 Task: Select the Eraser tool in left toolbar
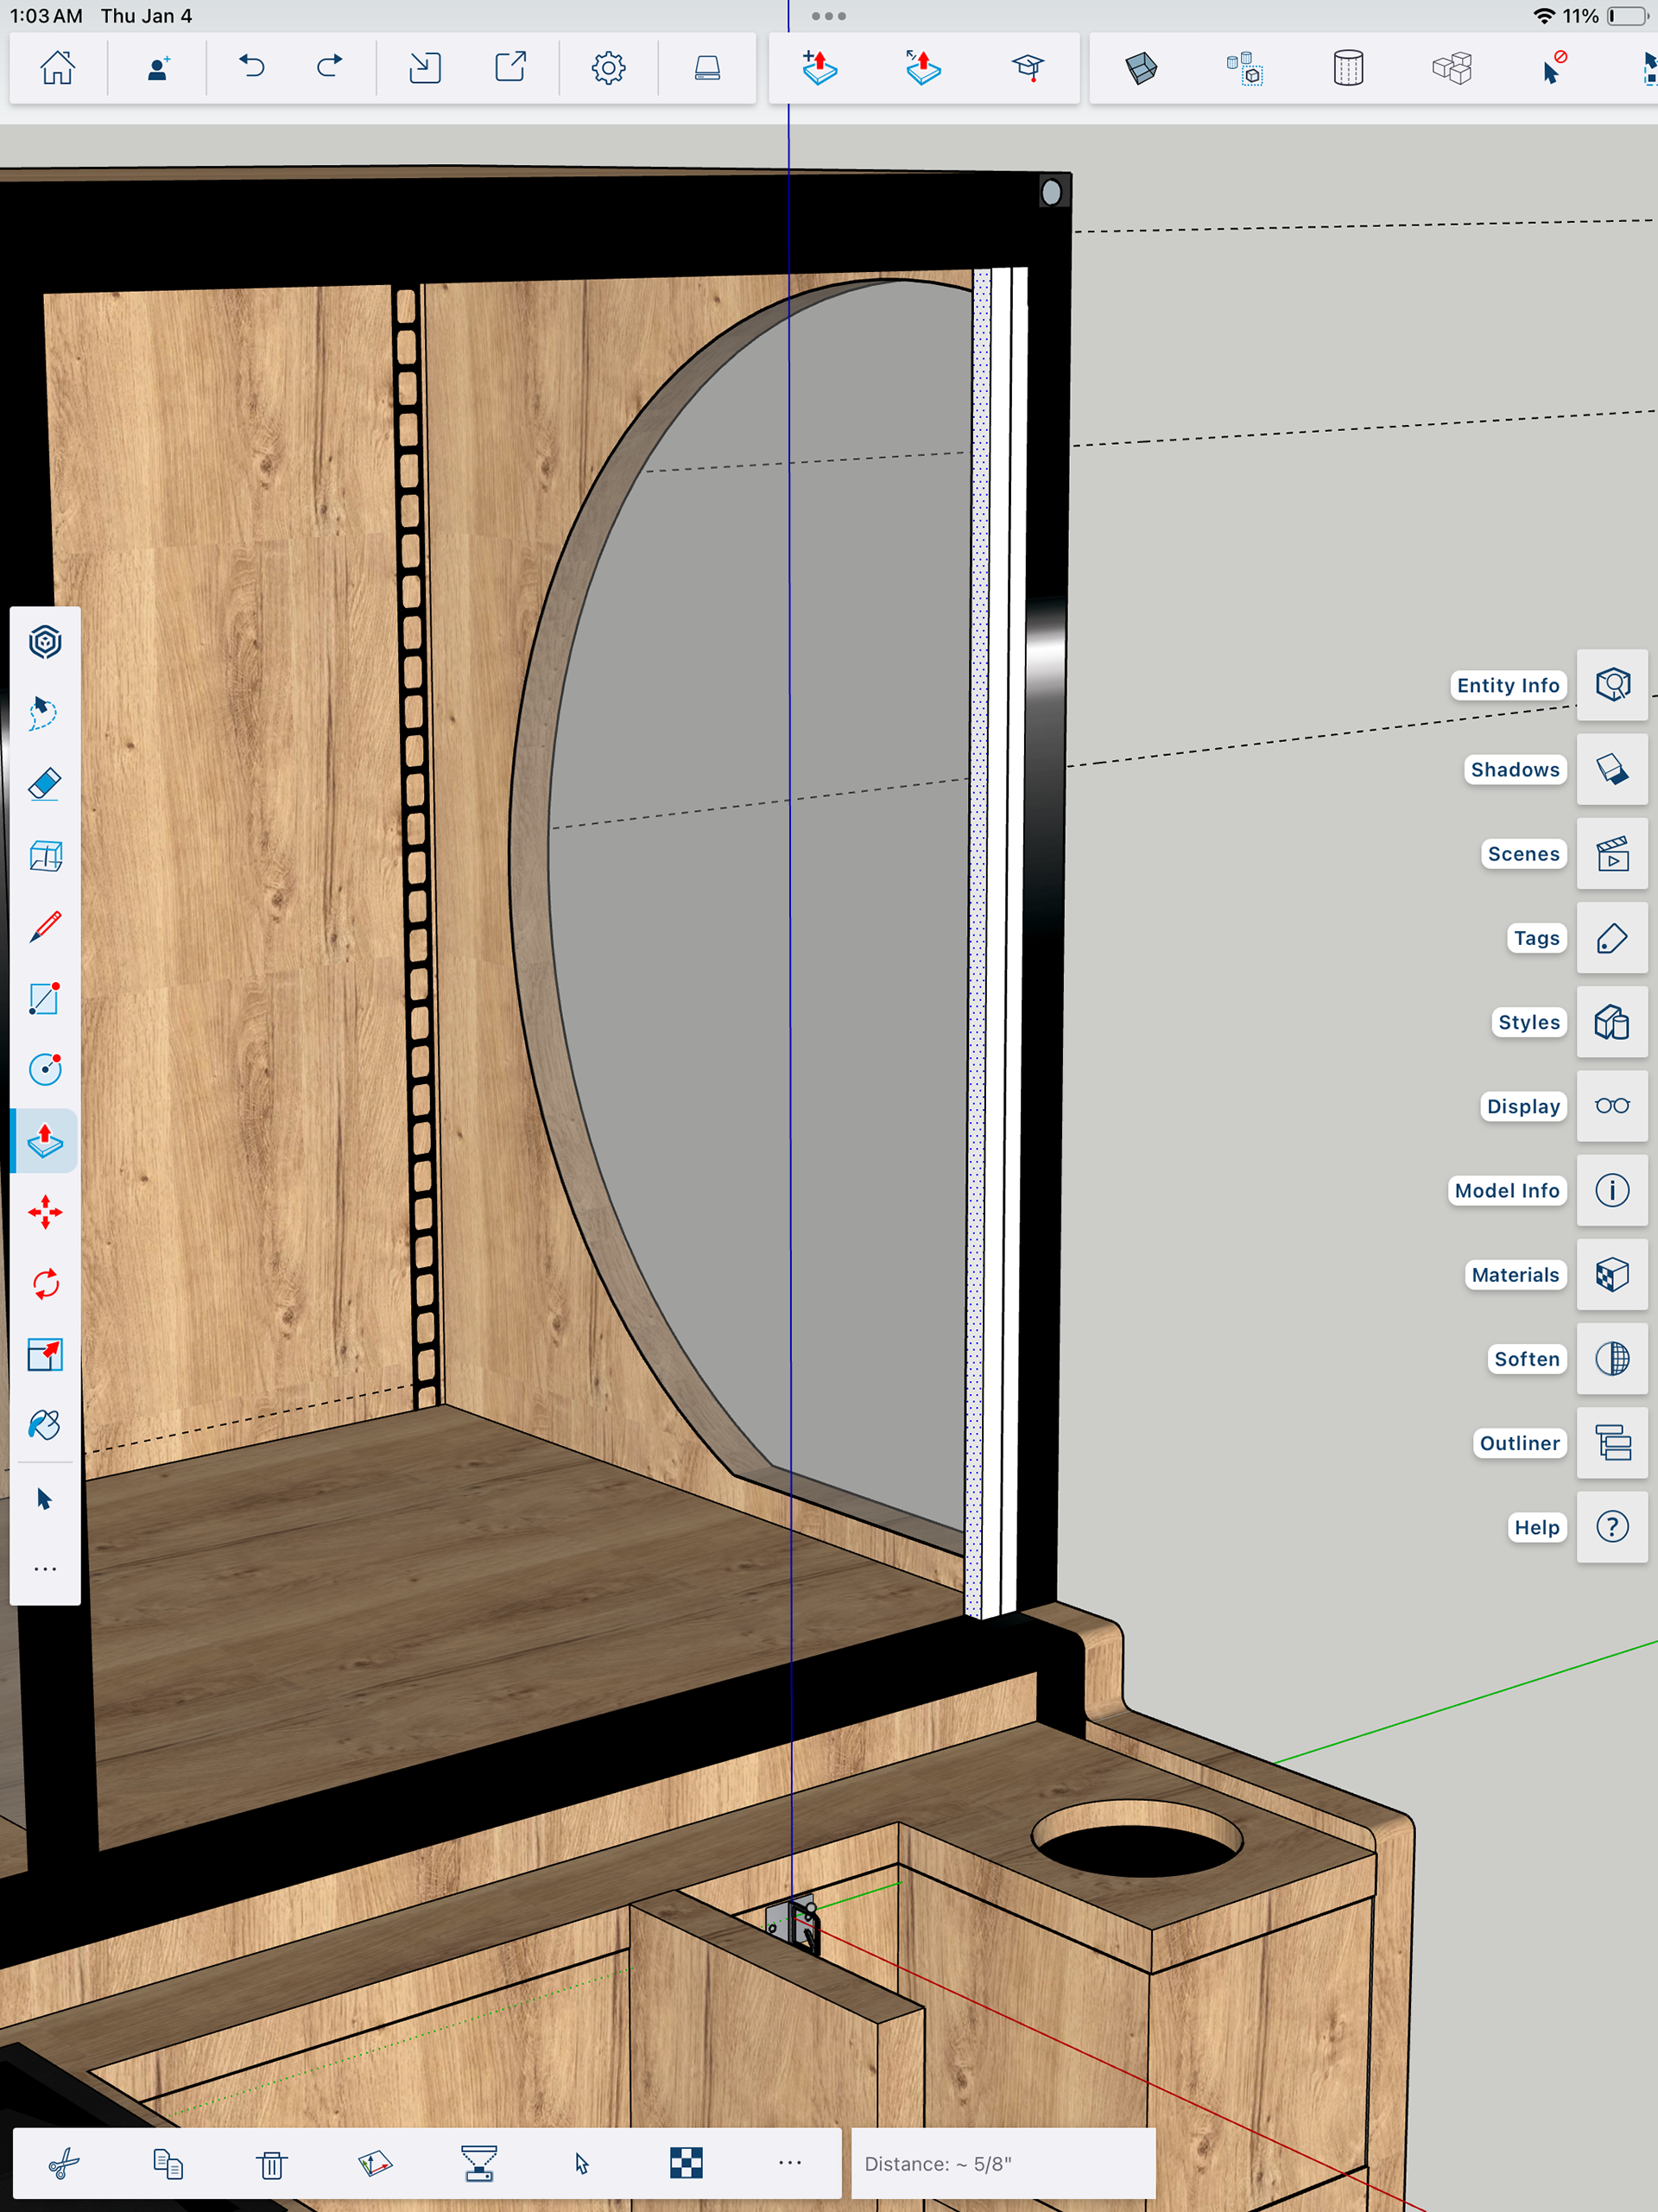pyautogui.click(x=45, y=784)
